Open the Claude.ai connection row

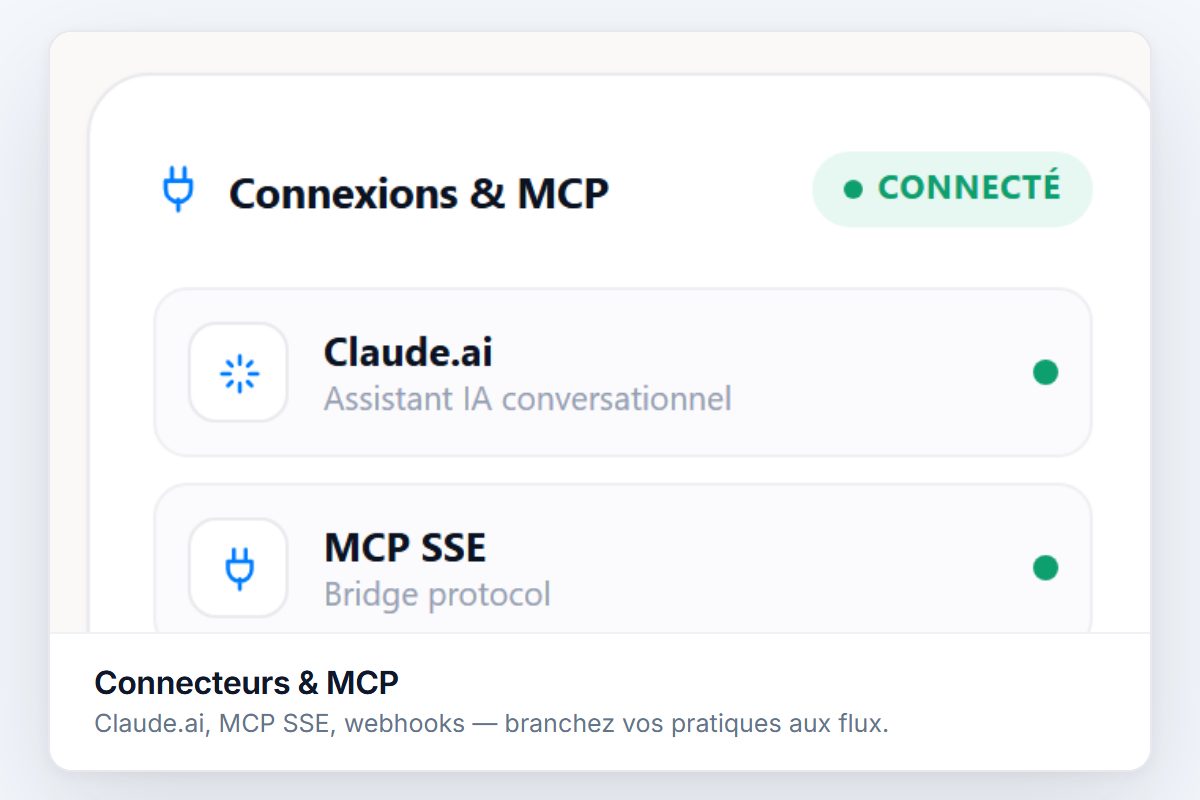coord(622,372)
